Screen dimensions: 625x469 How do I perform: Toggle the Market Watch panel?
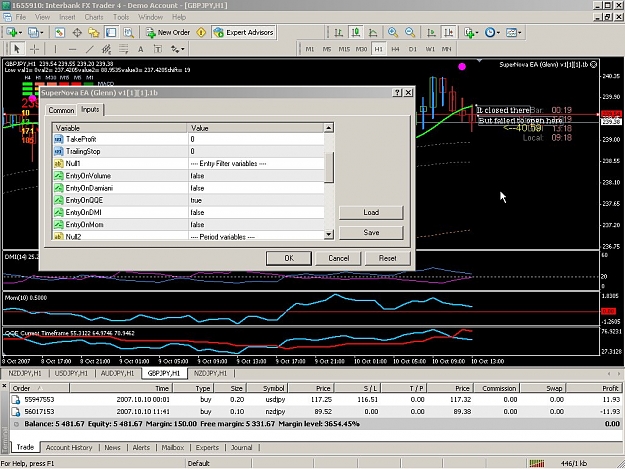point(60,33)
